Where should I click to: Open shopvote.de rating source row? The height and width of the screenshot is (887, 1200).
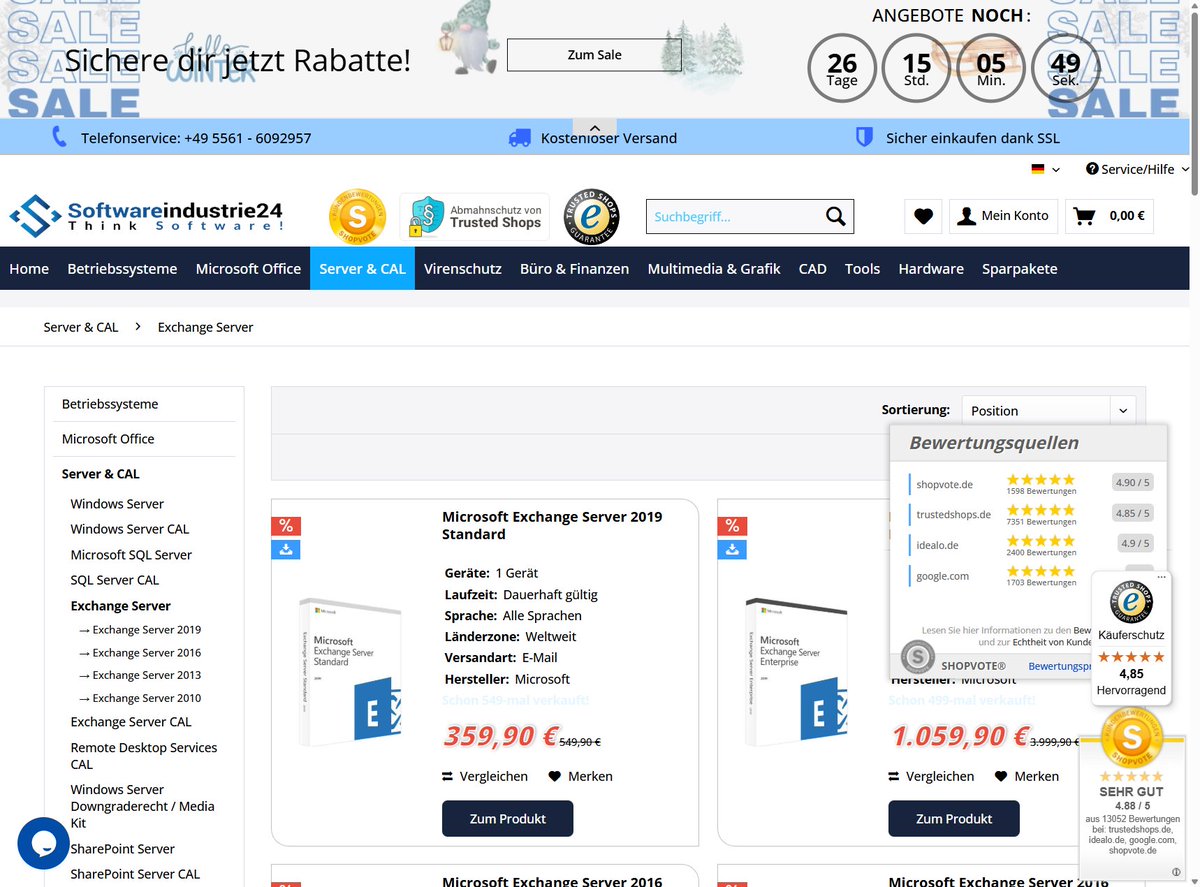[x=1031, y=483]
